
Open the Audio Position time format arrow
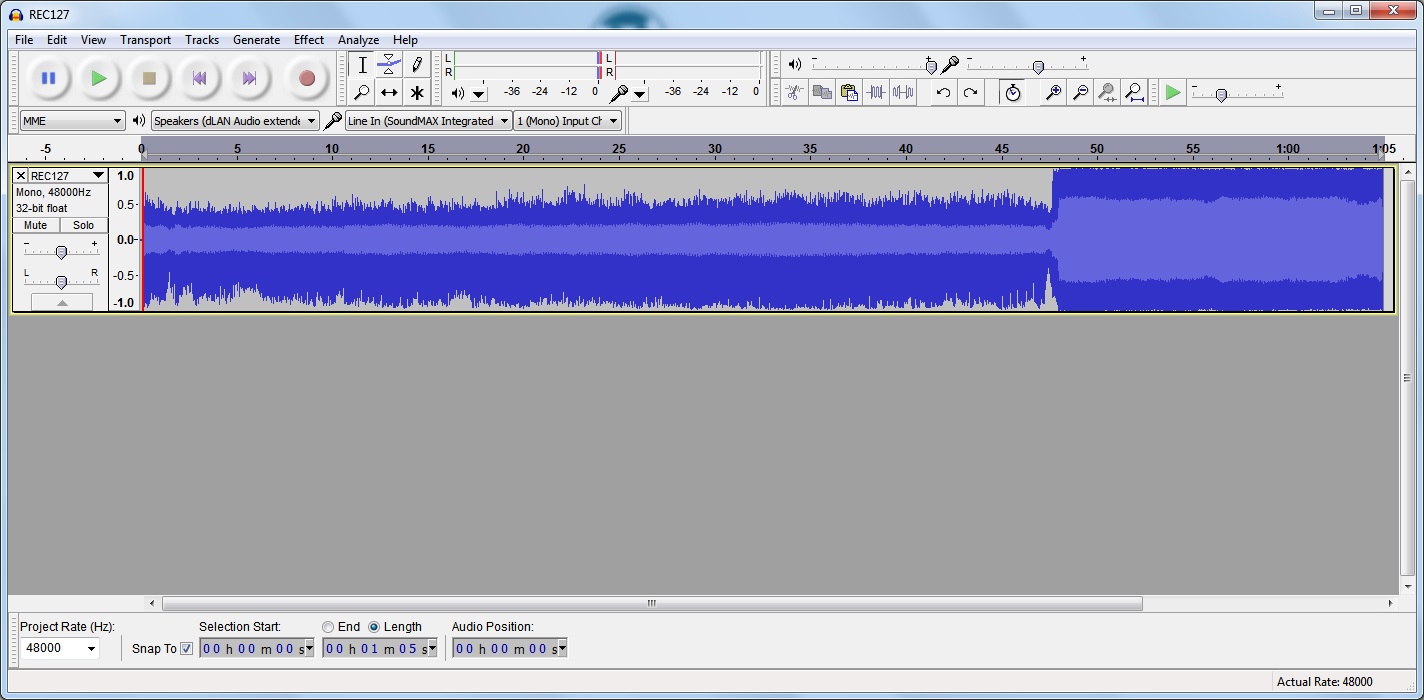point(561,648)
